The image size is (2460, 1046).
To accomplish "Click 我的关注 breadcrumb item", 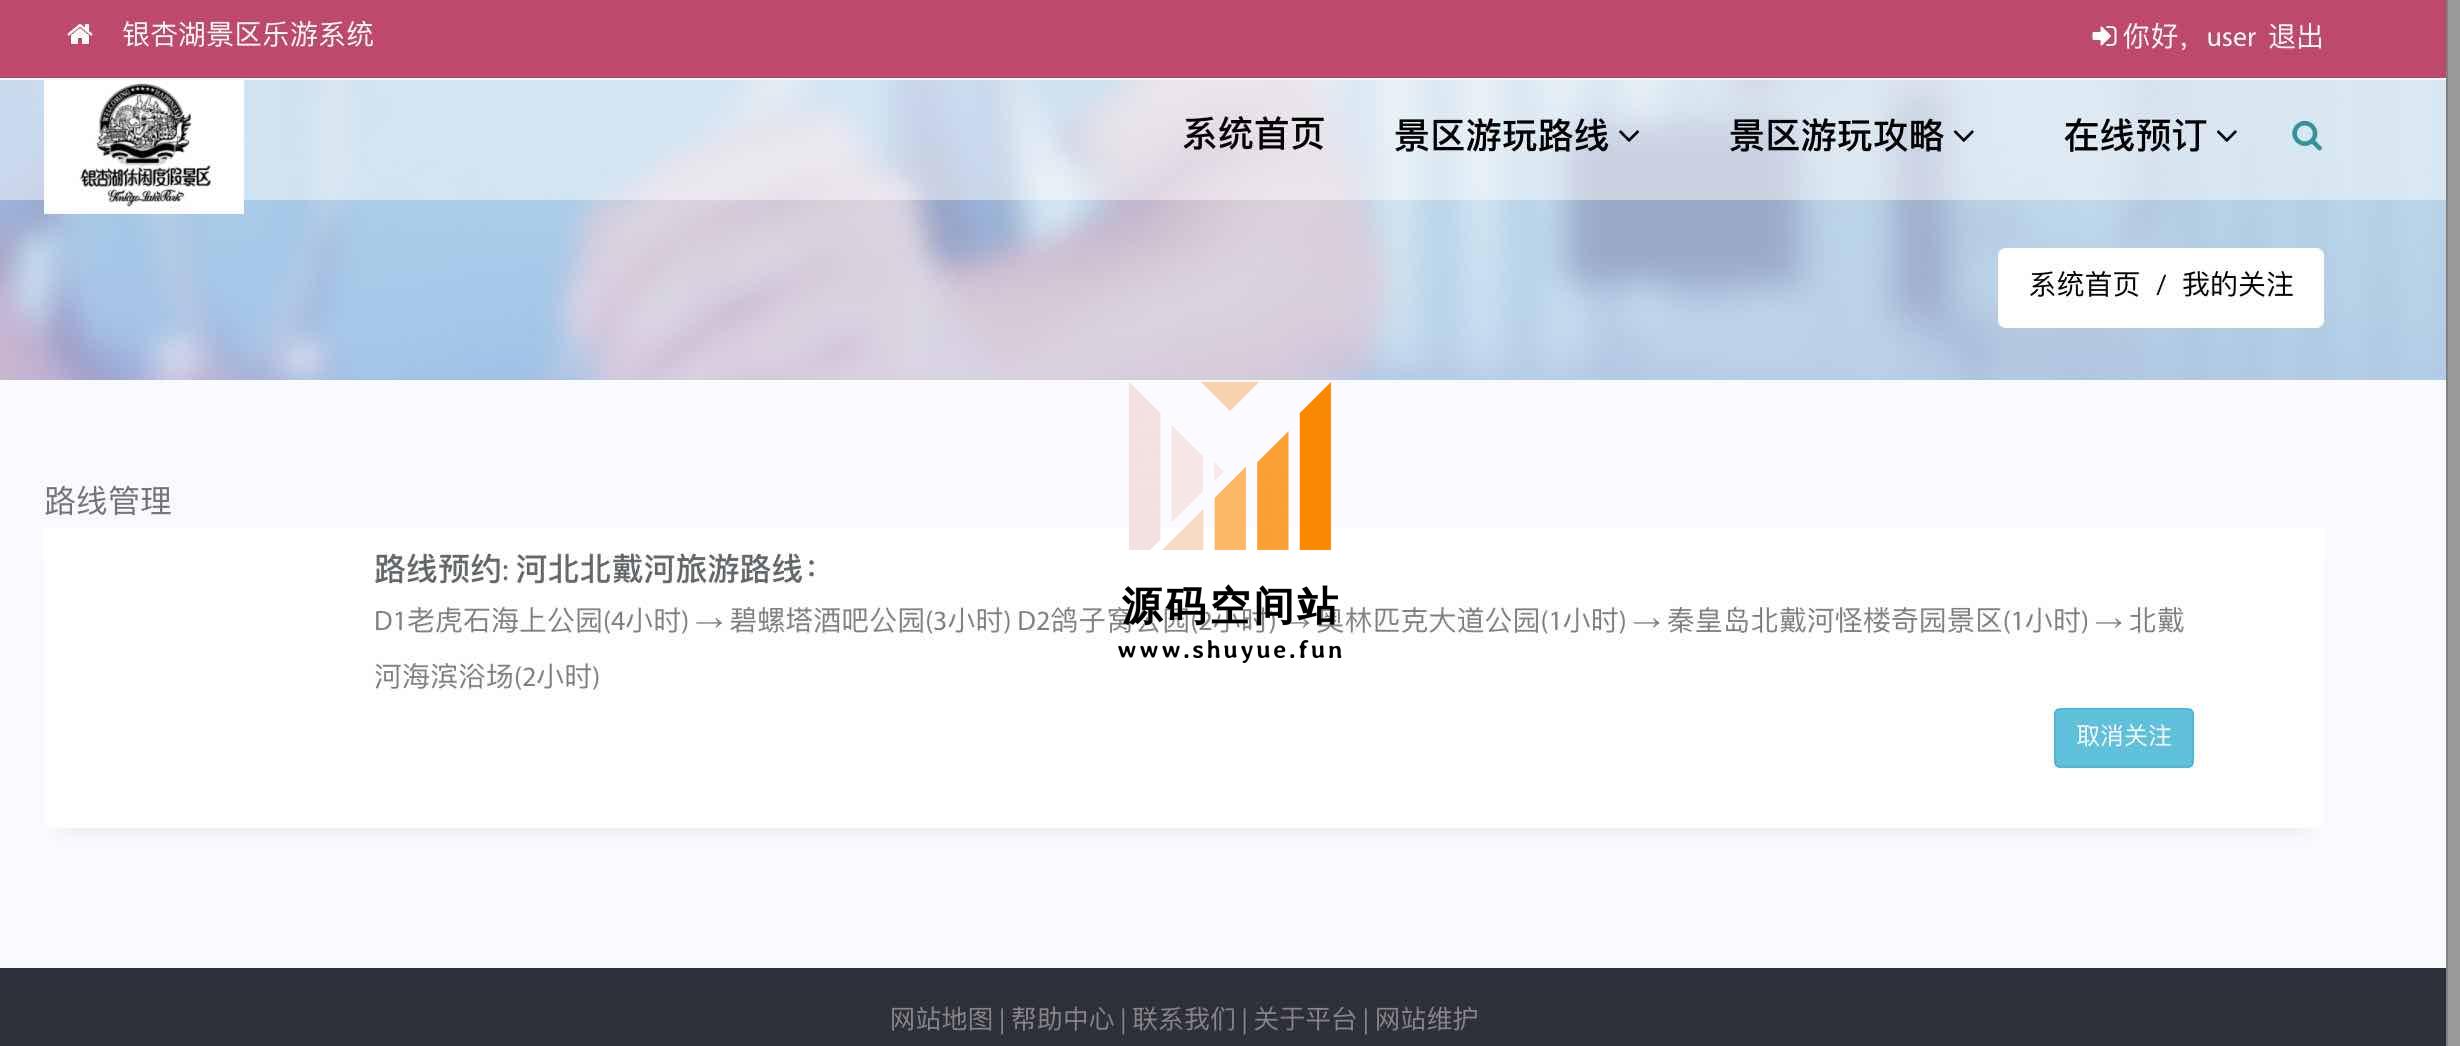I will click(2237, 286).
